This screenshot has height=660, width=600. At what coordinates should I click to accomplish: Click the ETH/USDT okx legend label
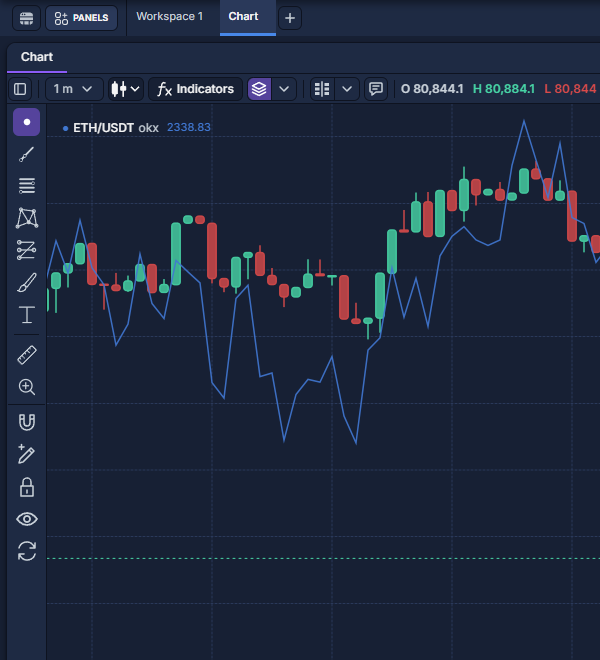pyautogui.click(x=116, y=128)
